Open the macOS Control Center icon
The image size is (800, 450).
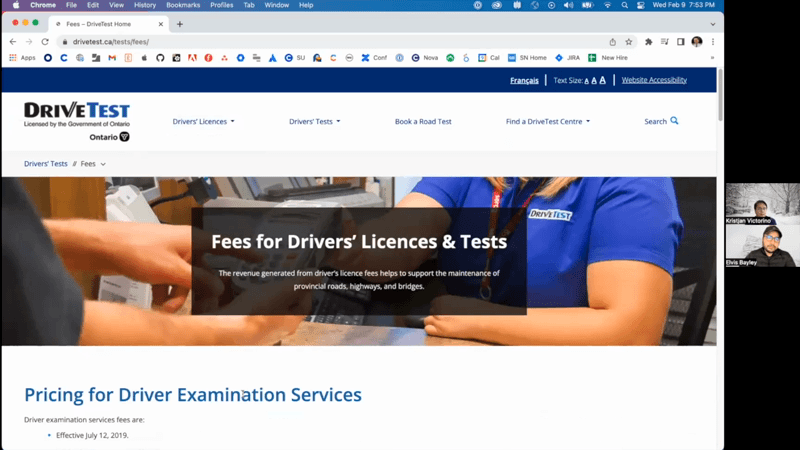point(641,5)
